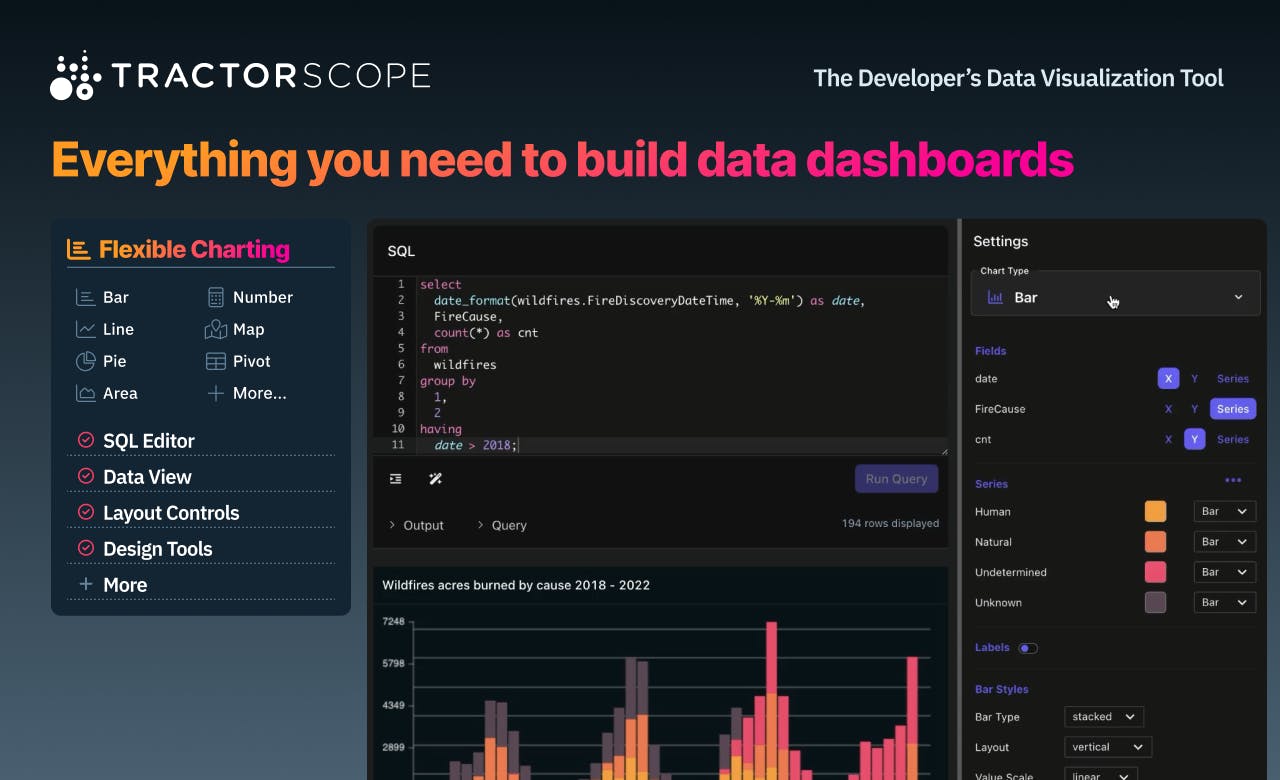Click the Human series orange color swatch
This screenshot has height=780, width=1280.
tap(1155, 511)
